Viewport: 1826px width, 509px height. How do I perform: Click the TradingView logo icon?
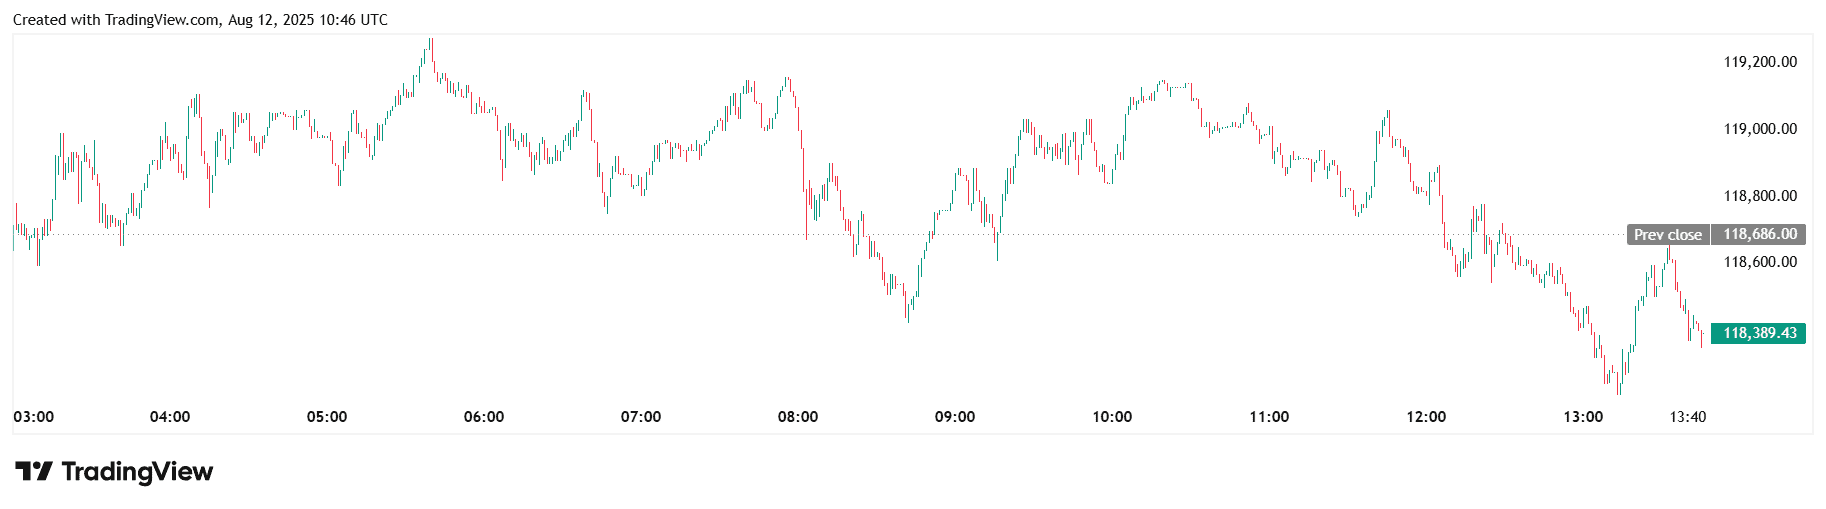point(33,471)
